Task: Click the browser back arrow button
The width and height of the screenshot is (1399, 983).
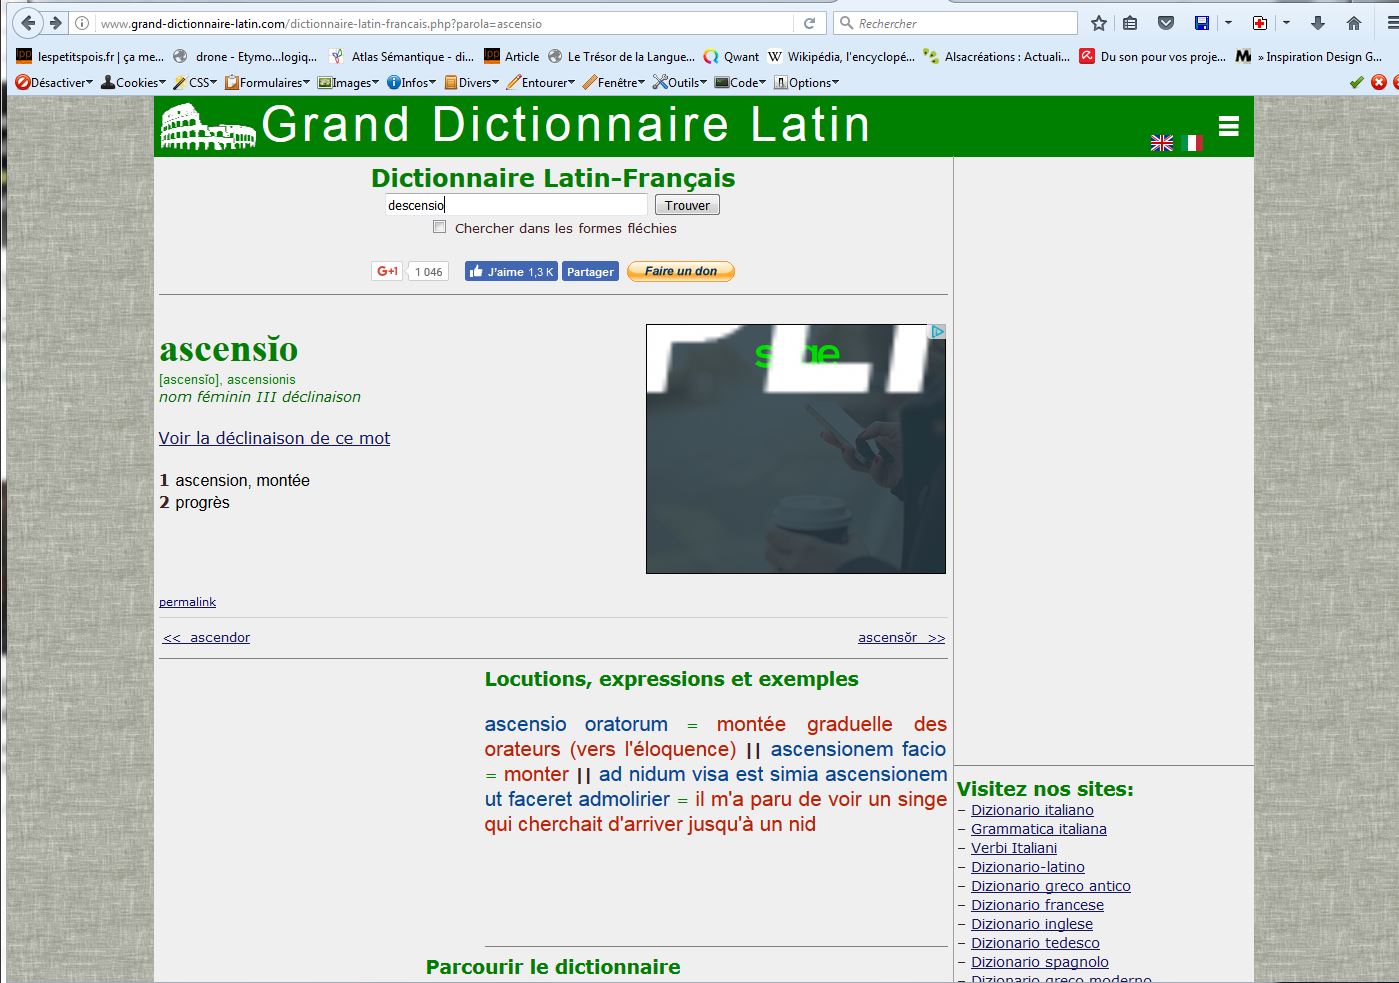Action: pos(28,23)
